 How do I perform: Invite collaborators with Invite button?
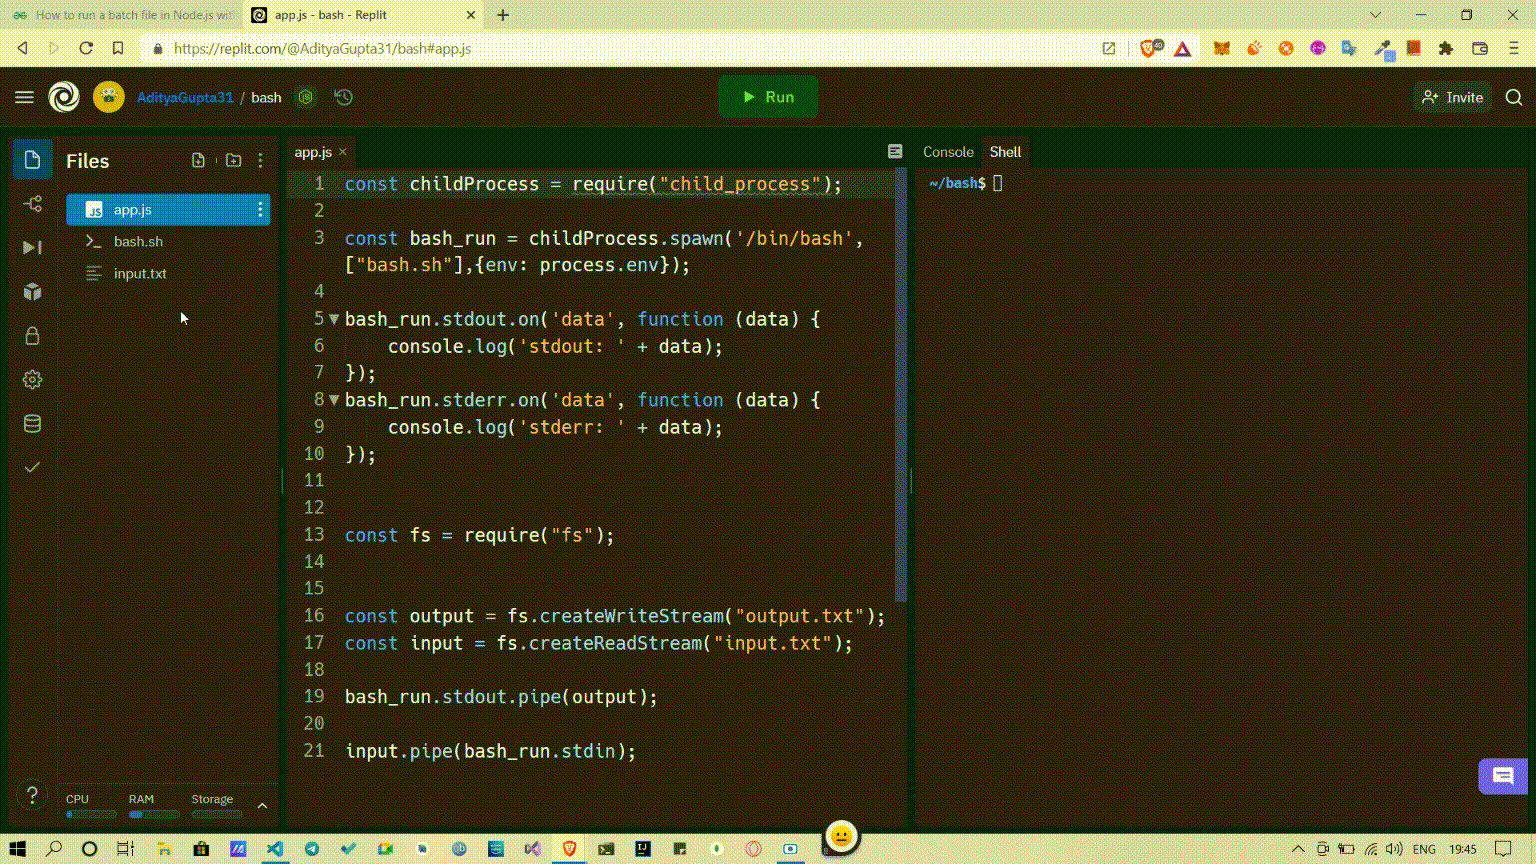(1452, 97)
